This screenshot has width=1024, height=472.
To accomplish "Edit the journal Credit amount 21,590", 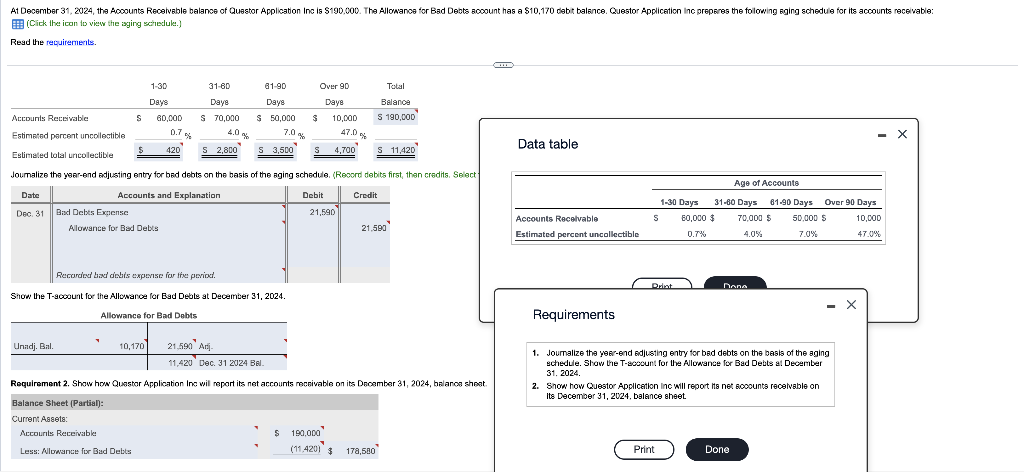I will (364, 228).
